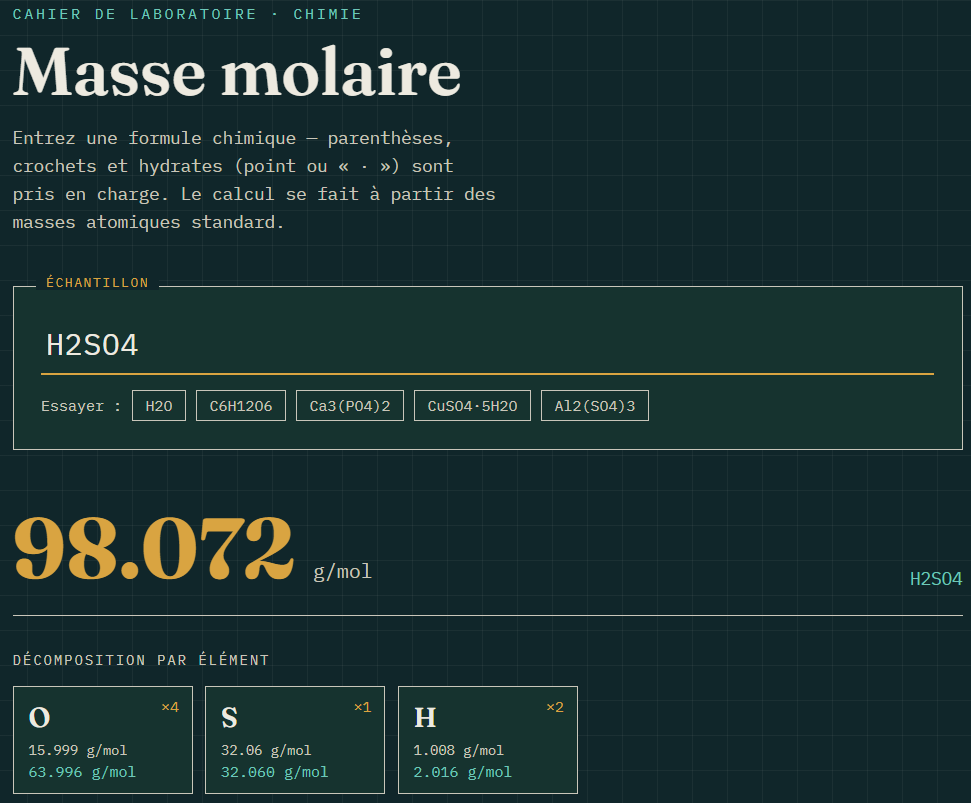Select the C6H12O6 example chip
971x803 pixels.
point(241,406)
